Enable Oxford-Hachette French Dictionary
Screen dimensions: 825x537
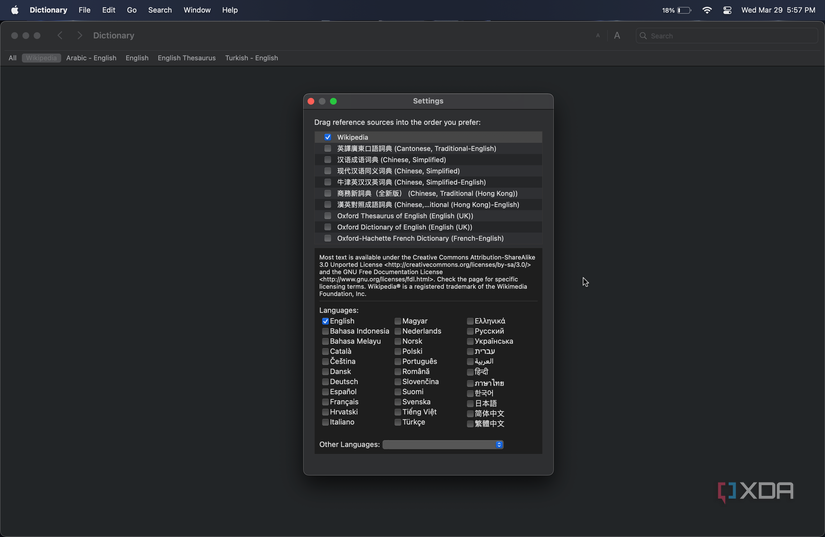click(328, 238)
